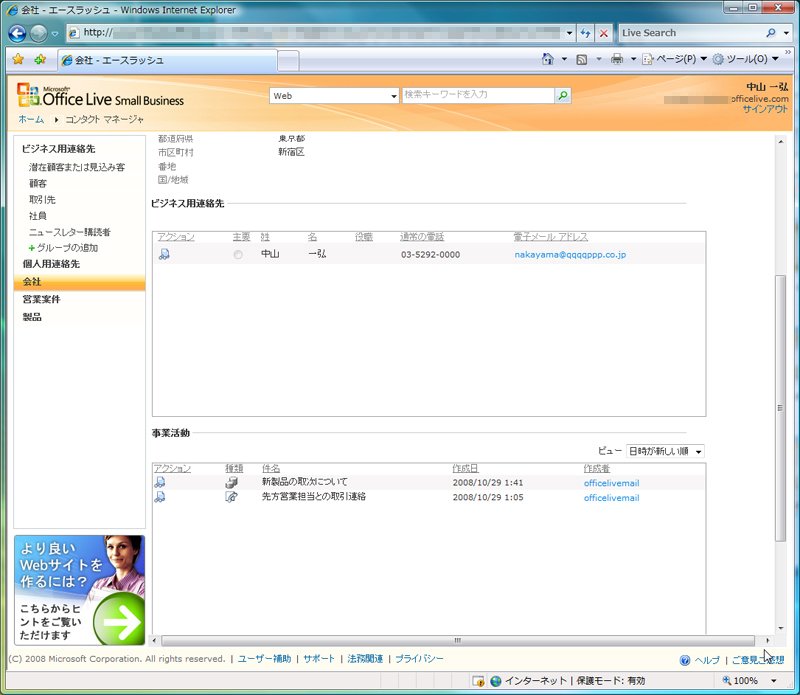The image size is (800, 695).
Task: Click the Add to Favorites icon
Action: (x=40, y=60)
